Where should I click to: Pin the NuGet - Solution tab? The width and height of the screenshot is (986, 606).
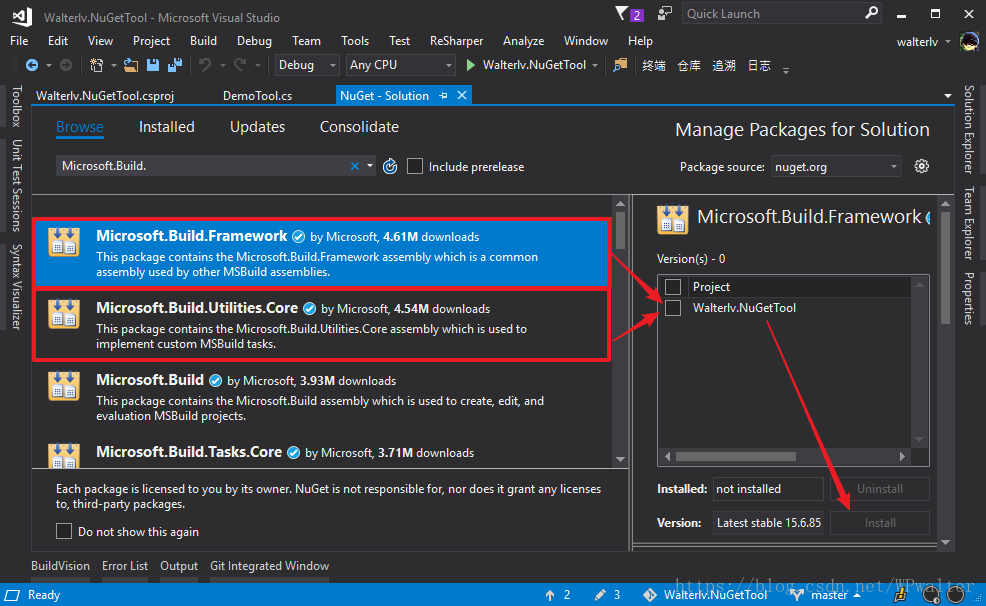click(x=443, y=96)
